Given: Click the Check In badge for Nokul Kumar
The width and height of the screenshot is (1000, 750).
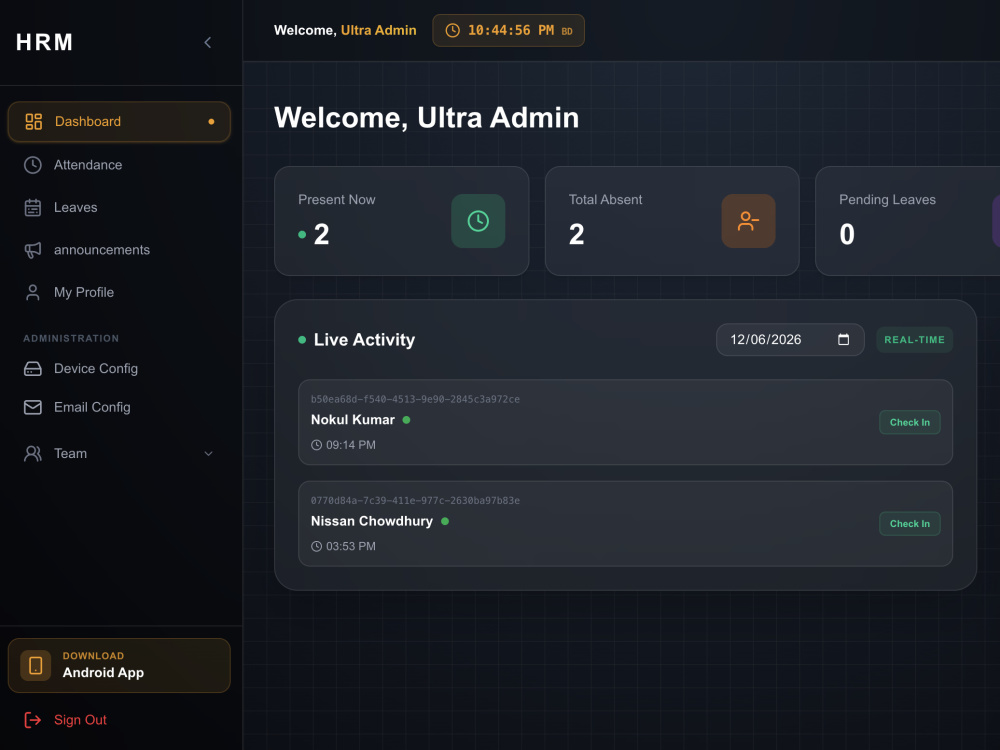Looking at the screenshot, I should (x=909, y=422).
